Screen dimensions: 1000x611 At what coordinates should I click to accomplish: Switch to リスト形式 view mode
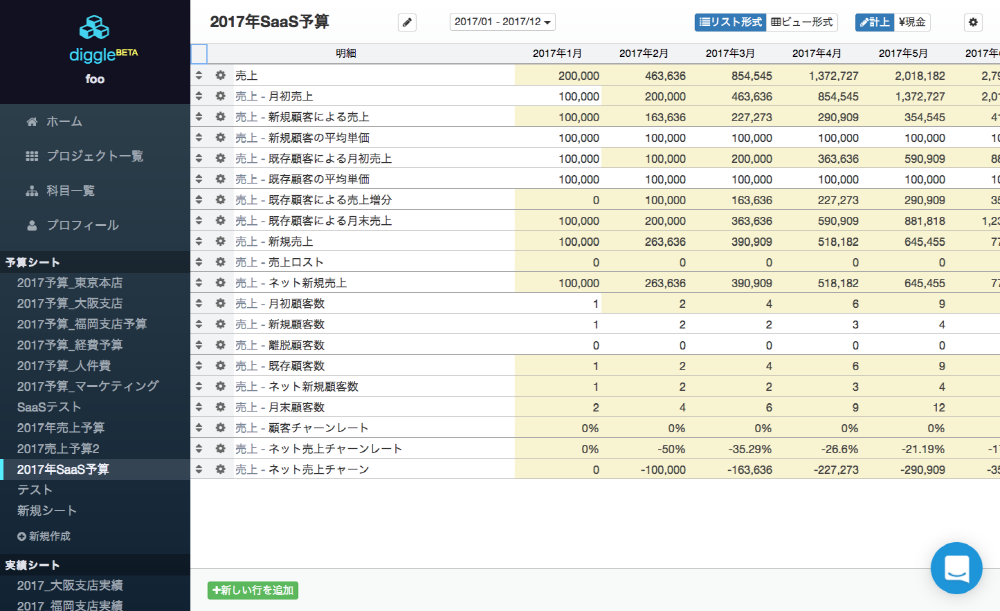pos(730,22)
